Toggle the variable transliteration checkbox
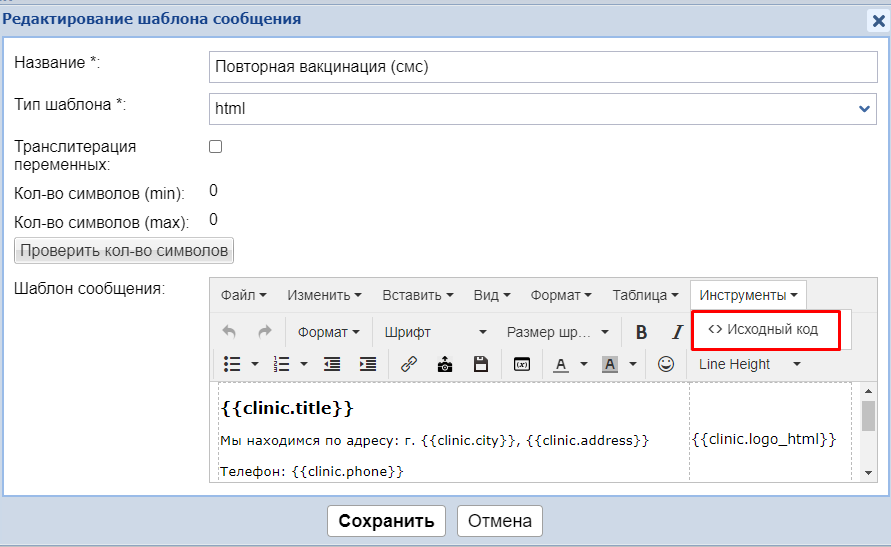 pyautogui.click(x=215, y=147)
